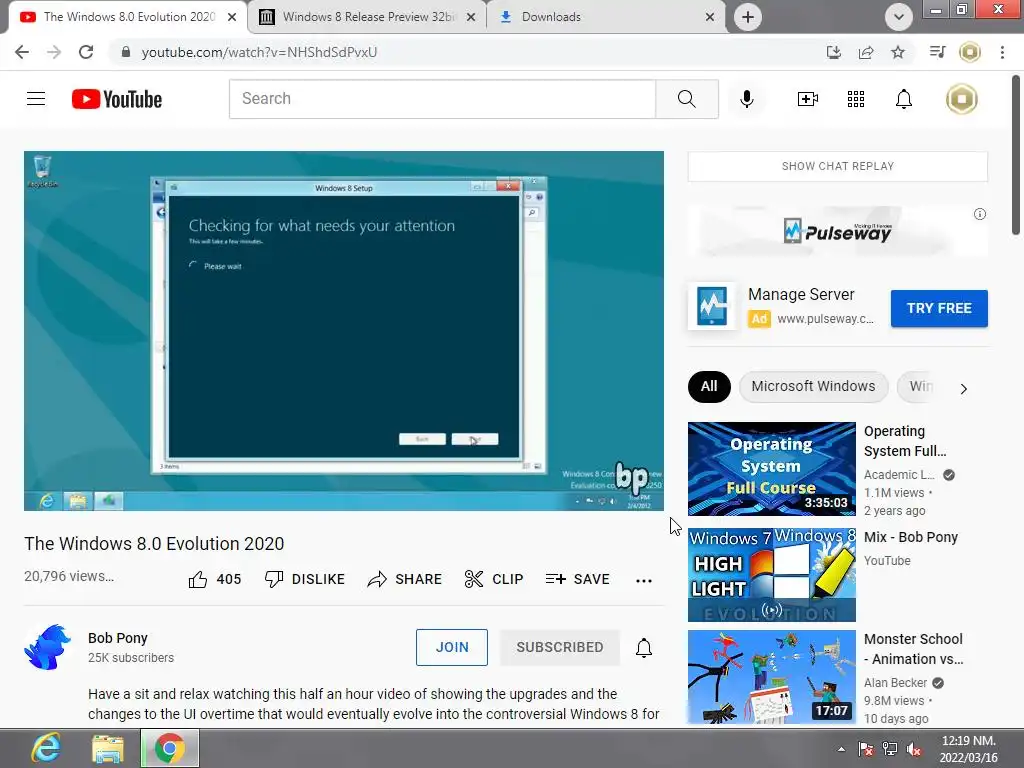Open the account avatar menu in YouTube header
The width and height of the screenshot is (1024, 768).
pyautogui.click(x=961, y=99)
